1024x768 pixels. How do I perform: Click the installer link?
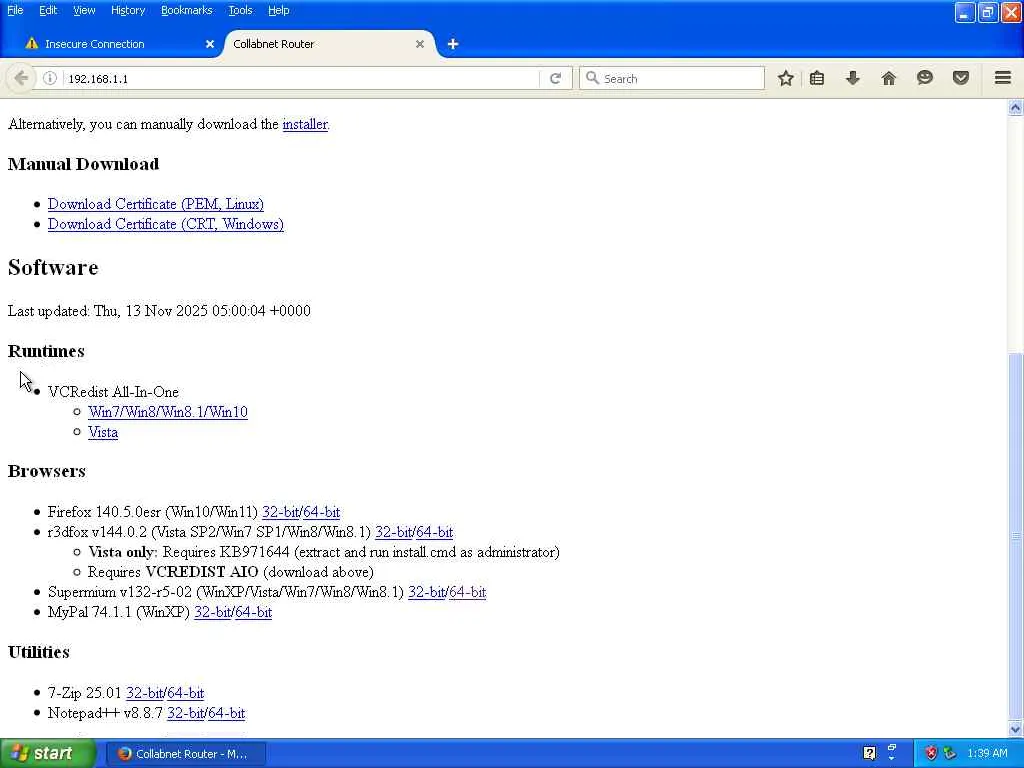coord(305,124)
